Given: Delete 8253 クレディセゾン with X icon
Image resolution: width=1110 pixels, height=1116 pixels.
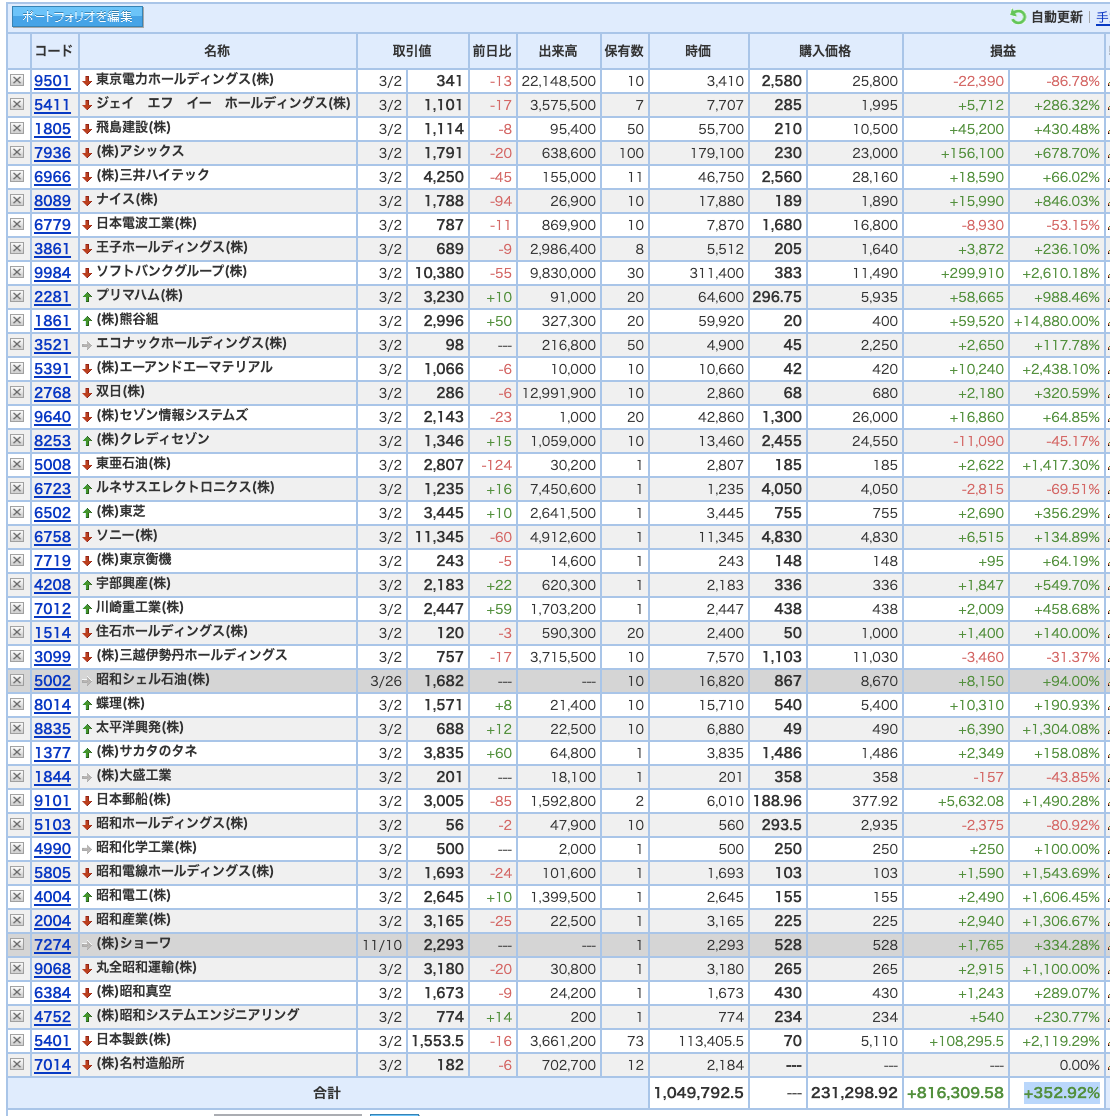Looking at the screenshot, I should pos(17,441).
